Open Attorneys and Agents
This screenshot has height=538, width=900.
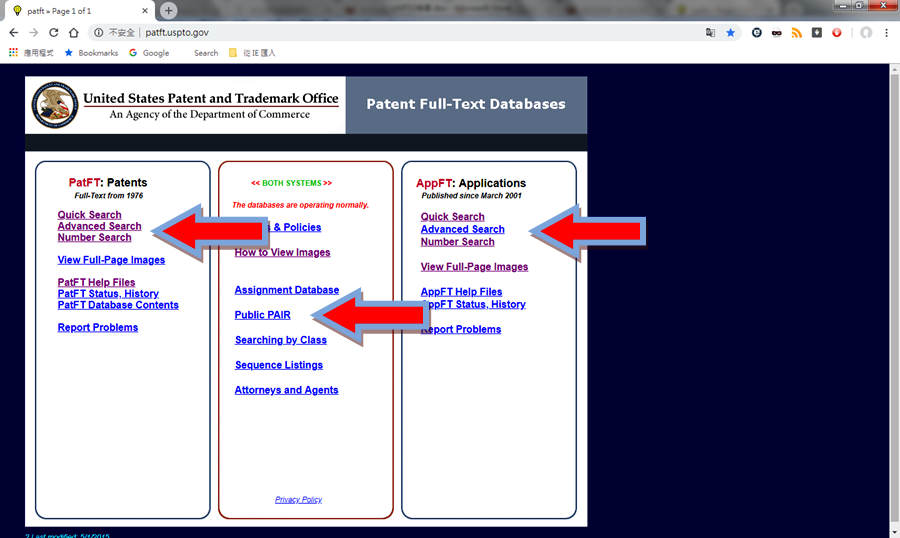coord(286,390)
